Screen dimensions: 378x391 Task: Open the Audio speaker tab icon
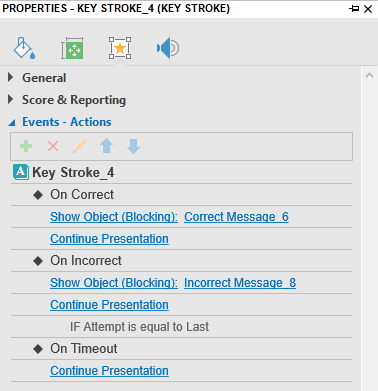click(168, 48)
